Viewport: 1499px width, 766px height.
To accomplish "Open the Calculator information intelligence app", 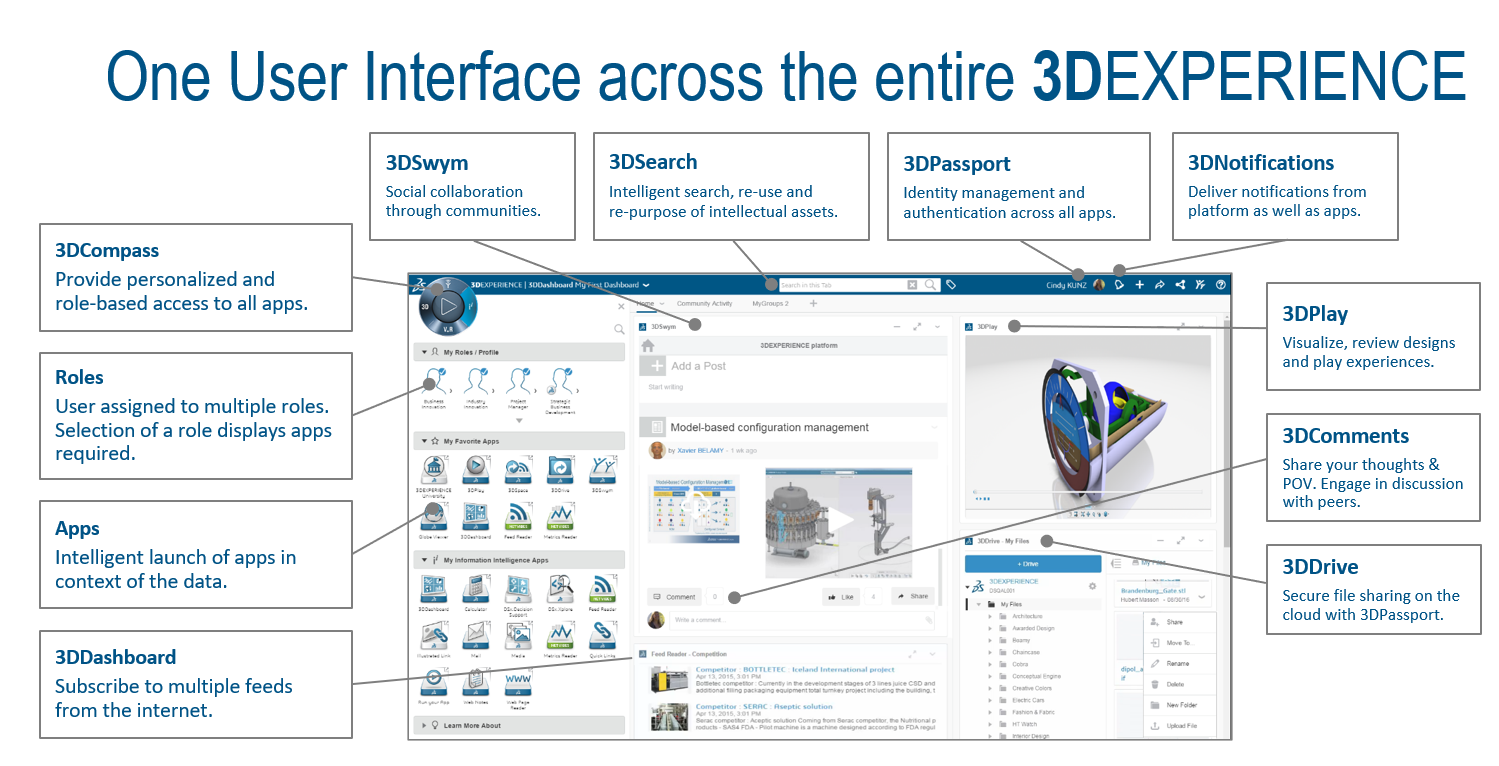I will click(x=475, y=588).
